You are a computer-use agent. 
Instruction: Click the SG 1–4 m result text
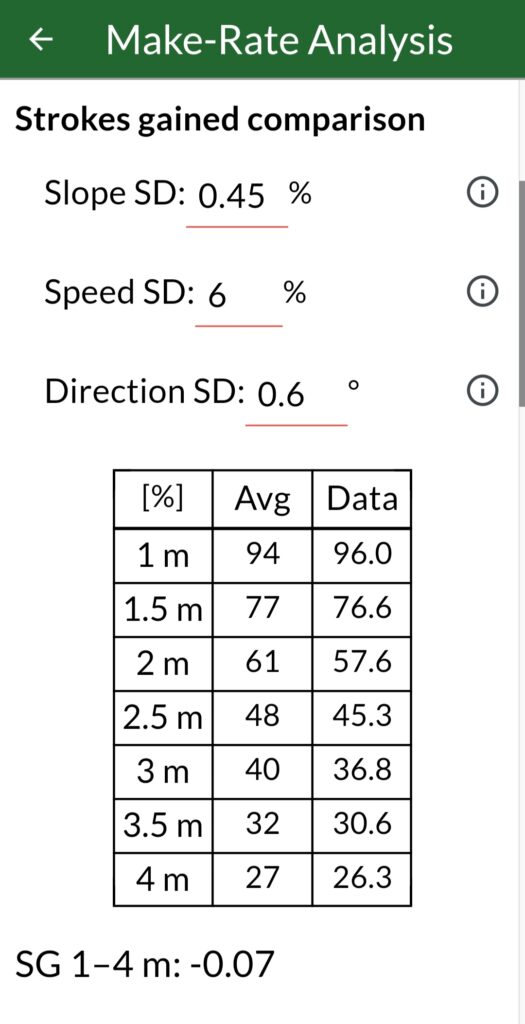[144, 965]
